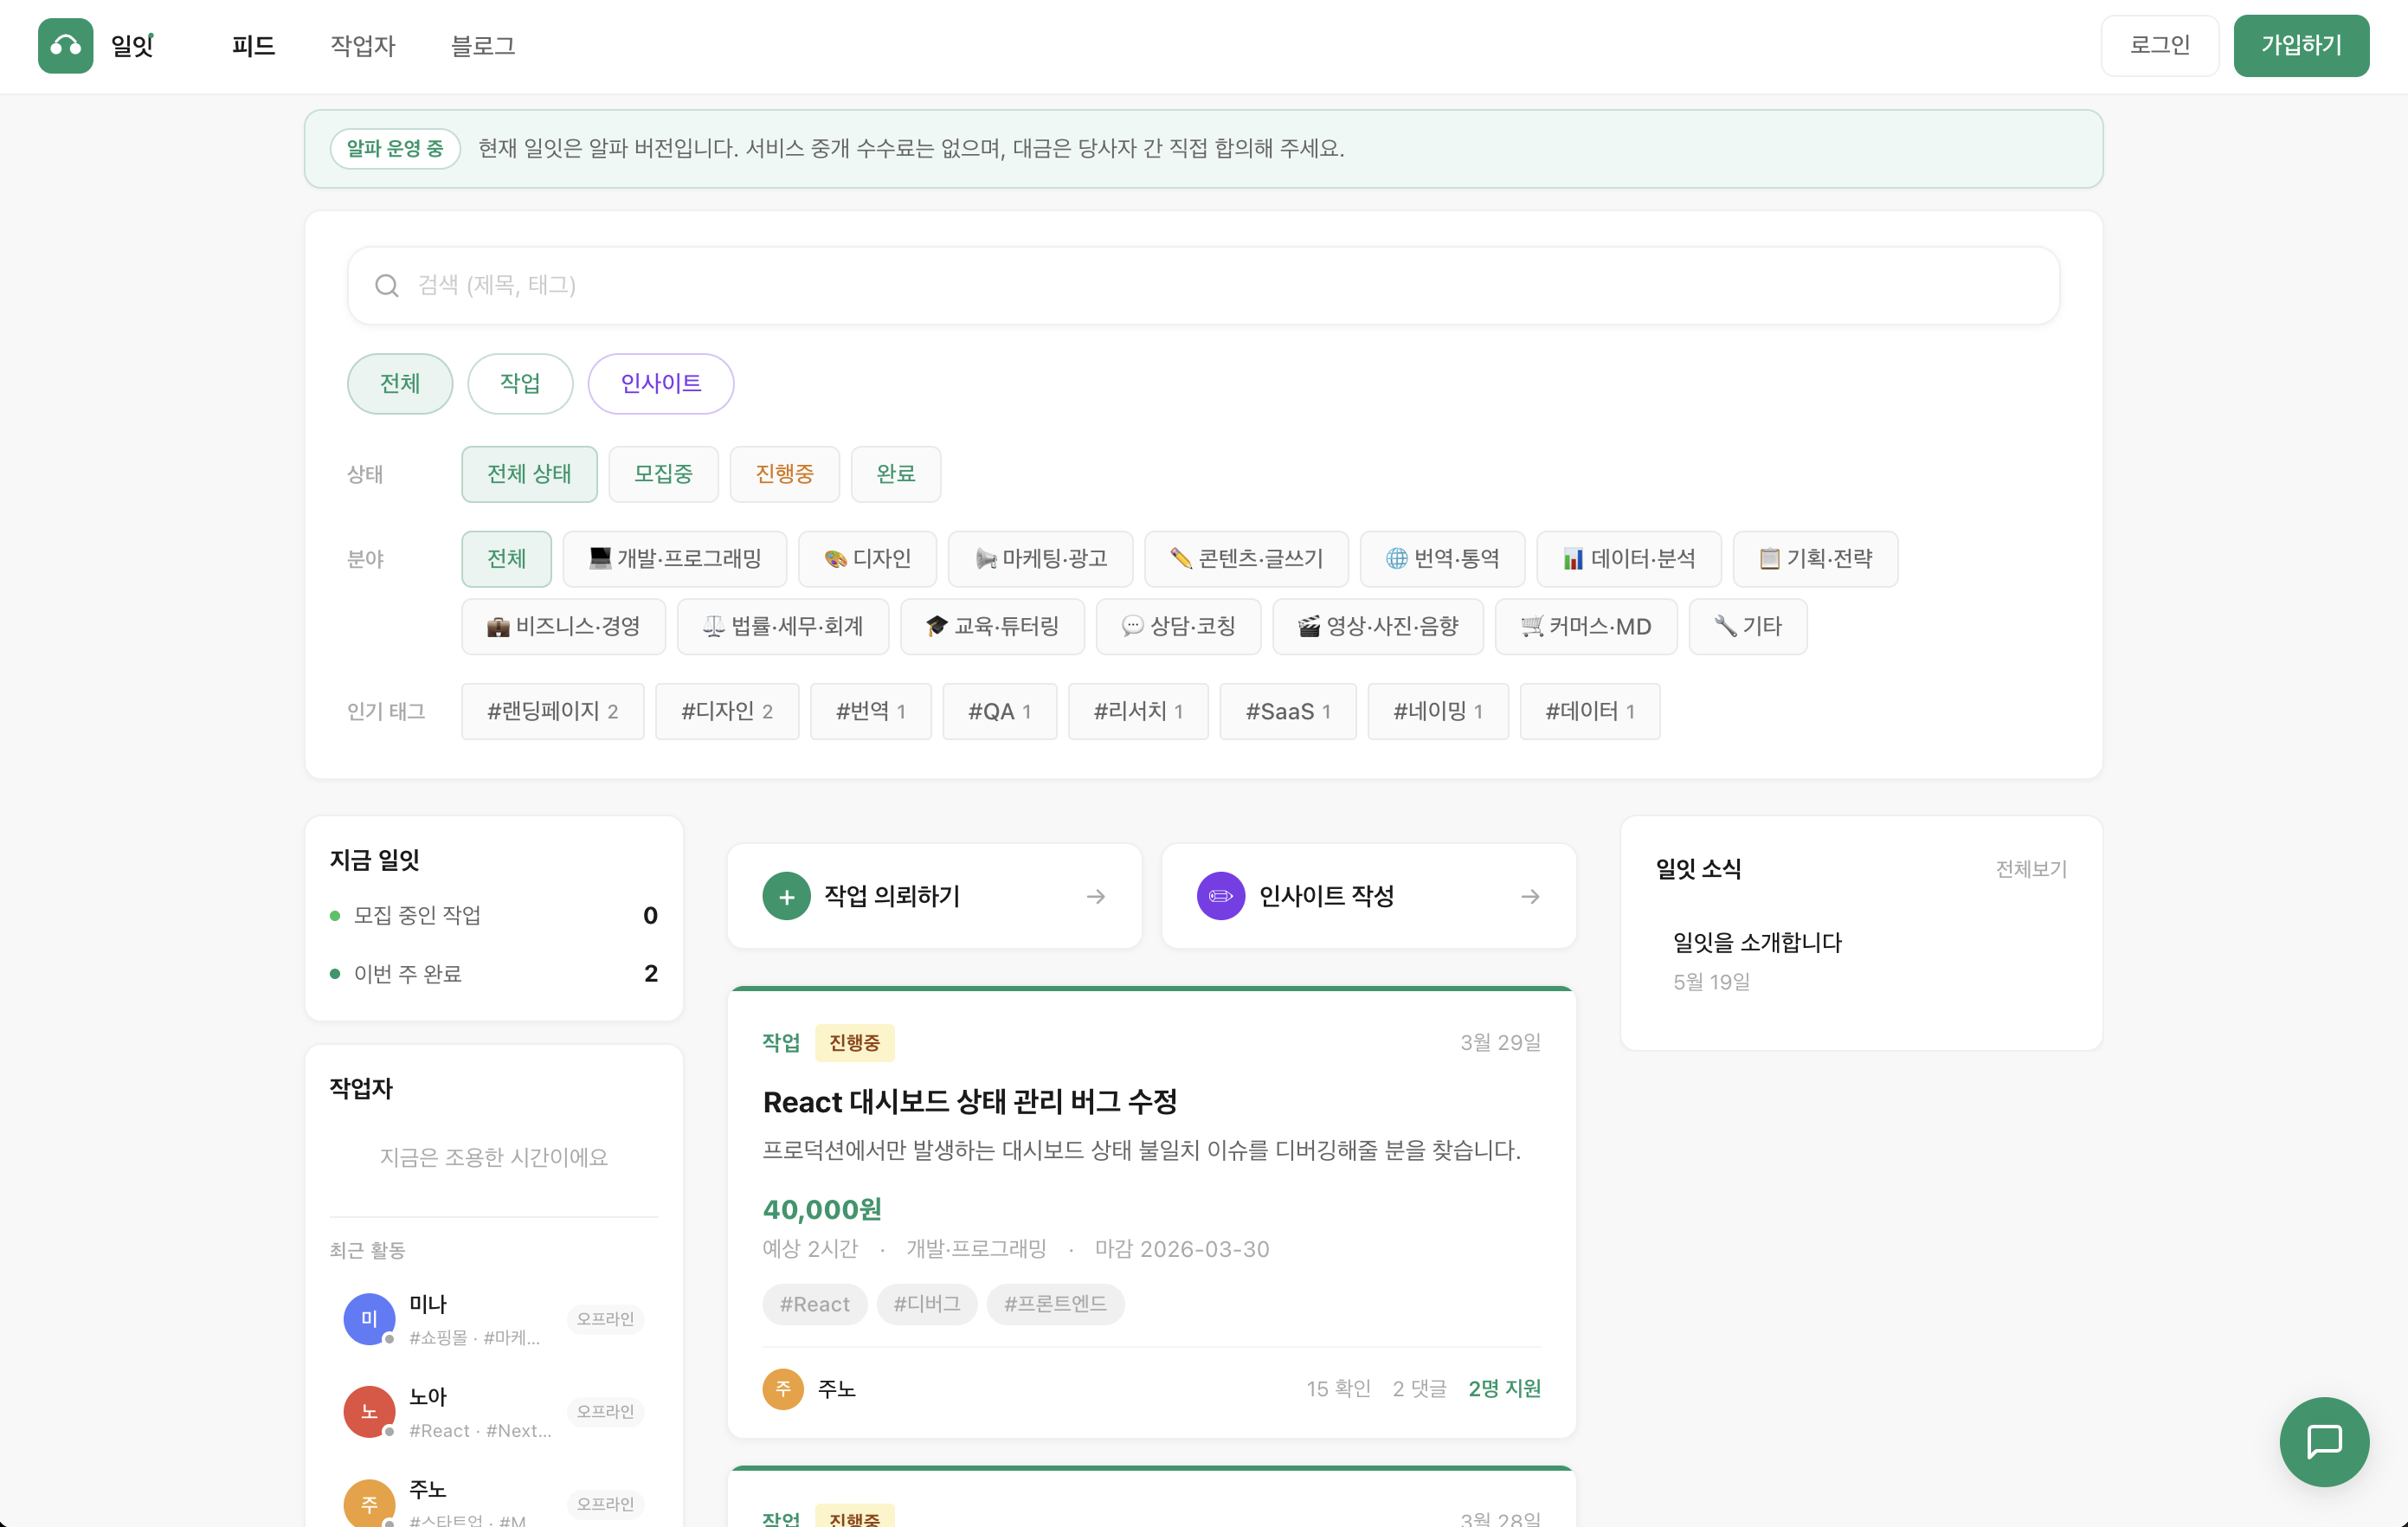Open React 대시보드 상태 관리 버그 수정 post

pos(969,1102)
